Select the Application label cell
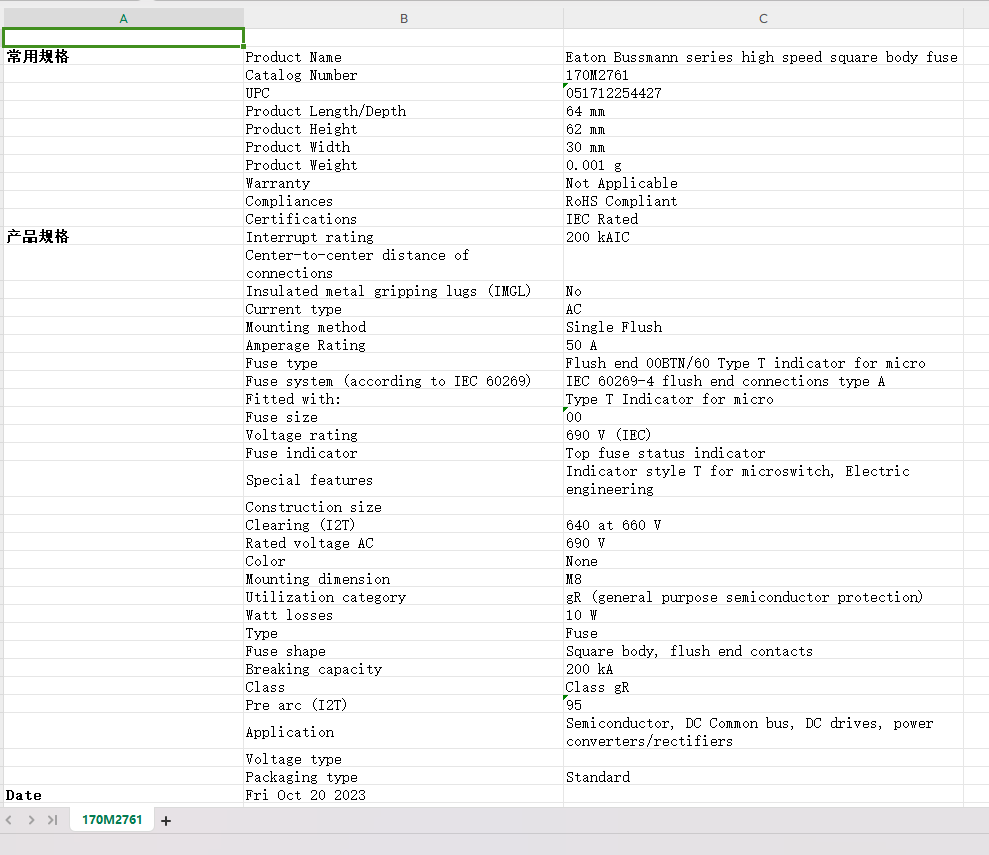 [x=404, y=732]
